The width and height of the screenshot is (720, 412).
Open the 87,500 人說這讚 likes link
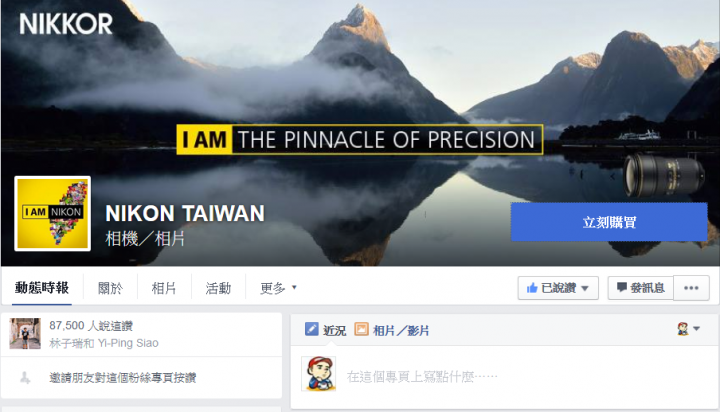pos(91,326)
